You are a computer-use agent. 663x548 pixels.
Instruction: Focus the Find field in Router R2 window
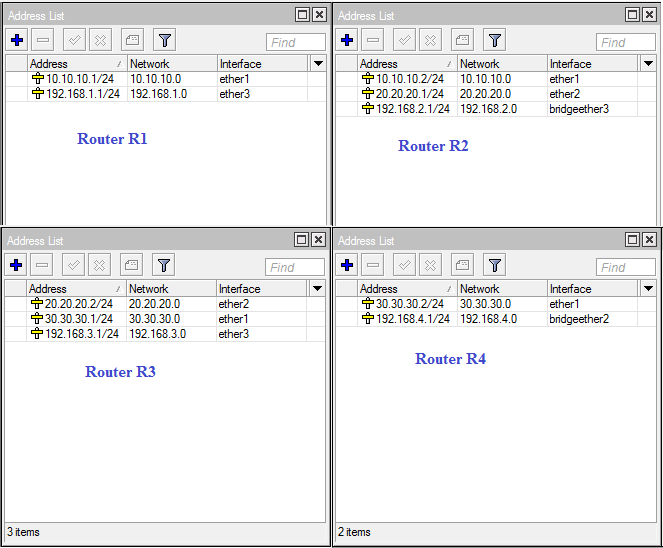(626, 42)
